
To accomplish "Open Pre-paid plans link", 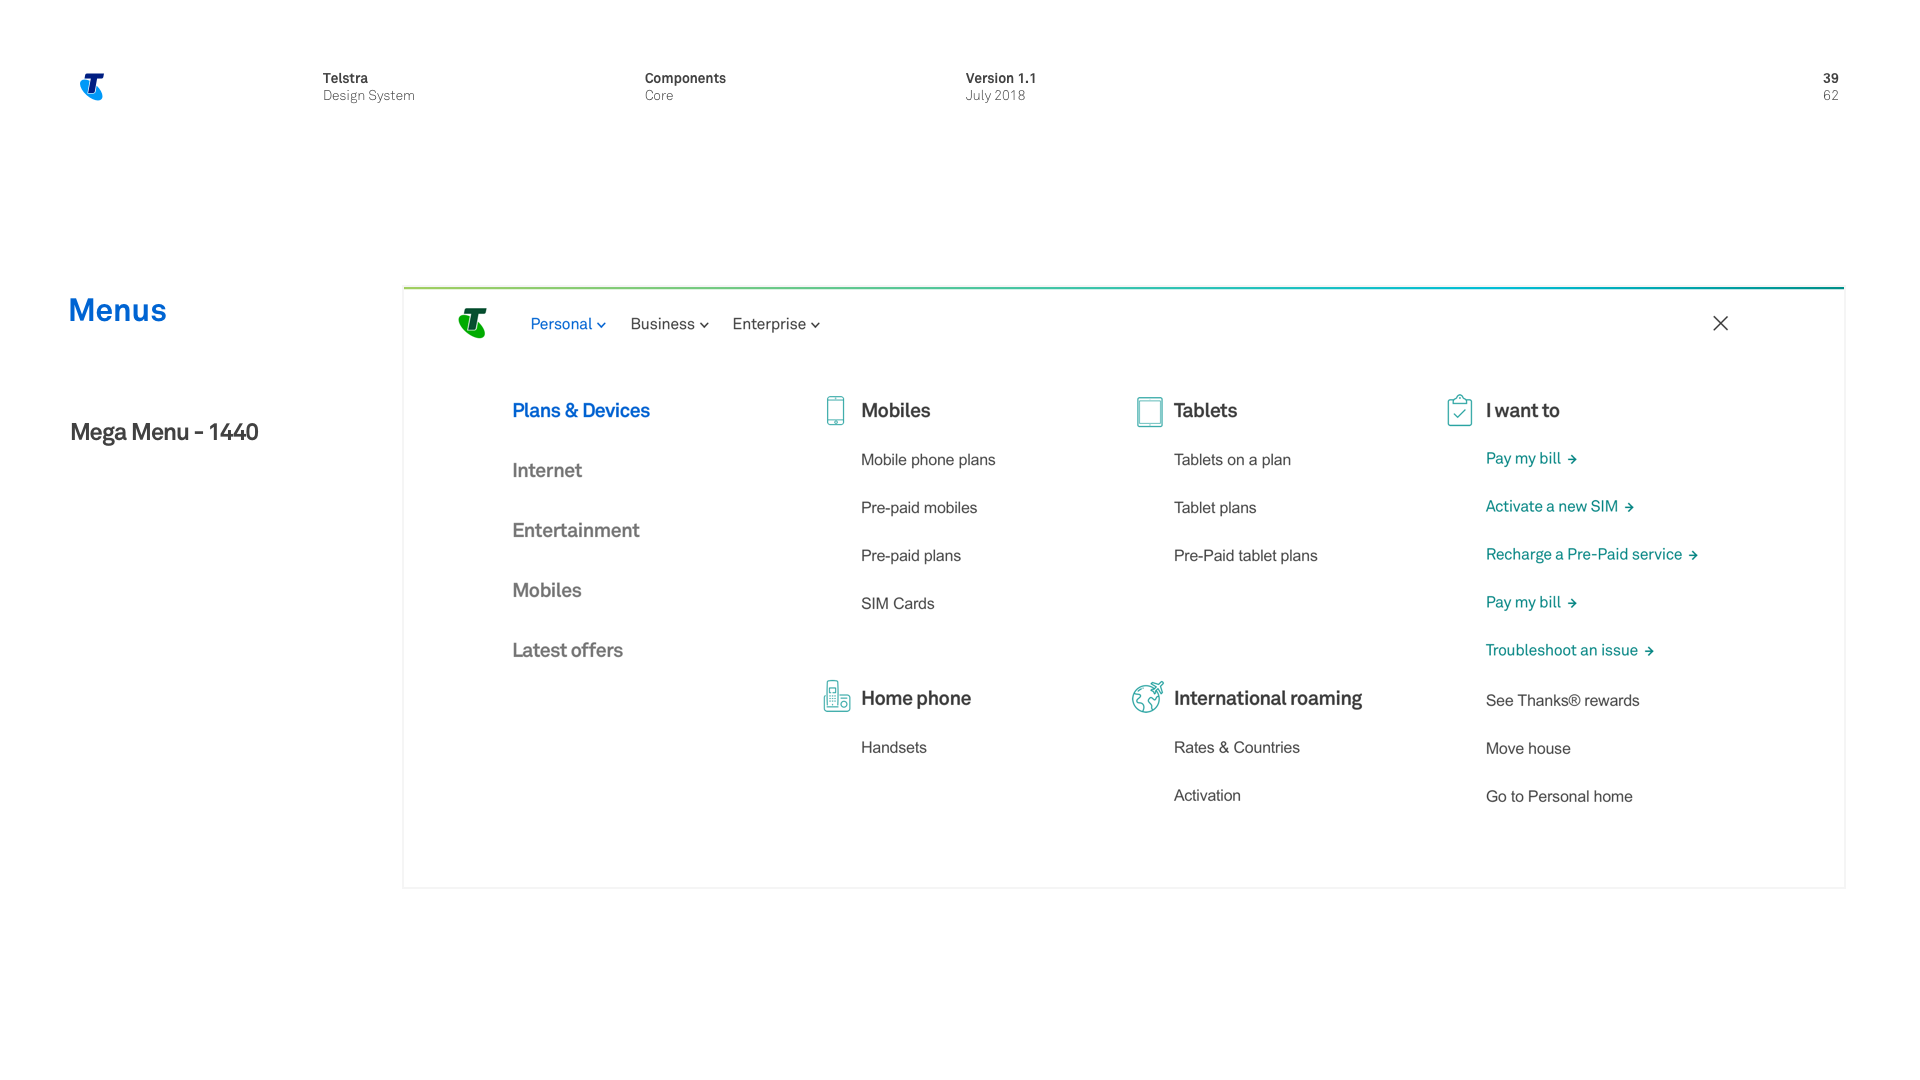I will click(x=911, y=556).
